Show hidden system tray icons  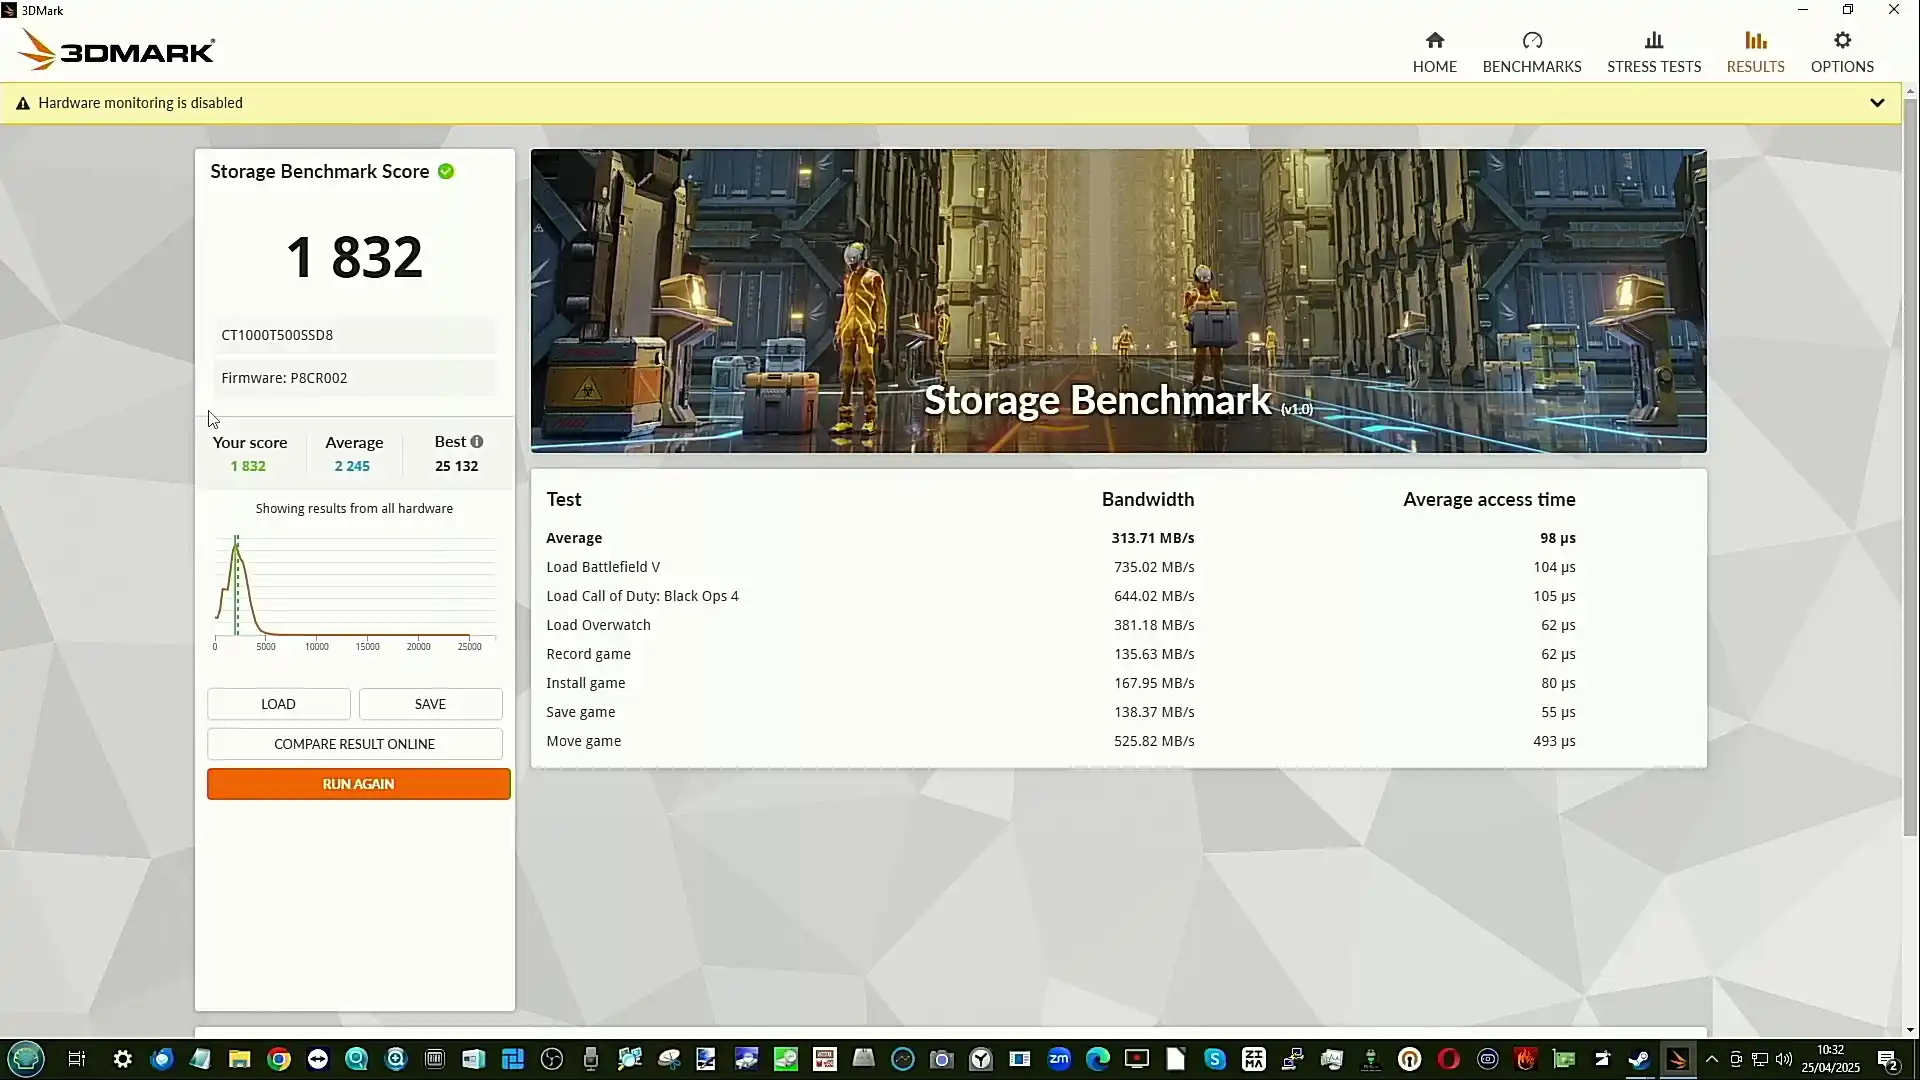(1712, 1059)
